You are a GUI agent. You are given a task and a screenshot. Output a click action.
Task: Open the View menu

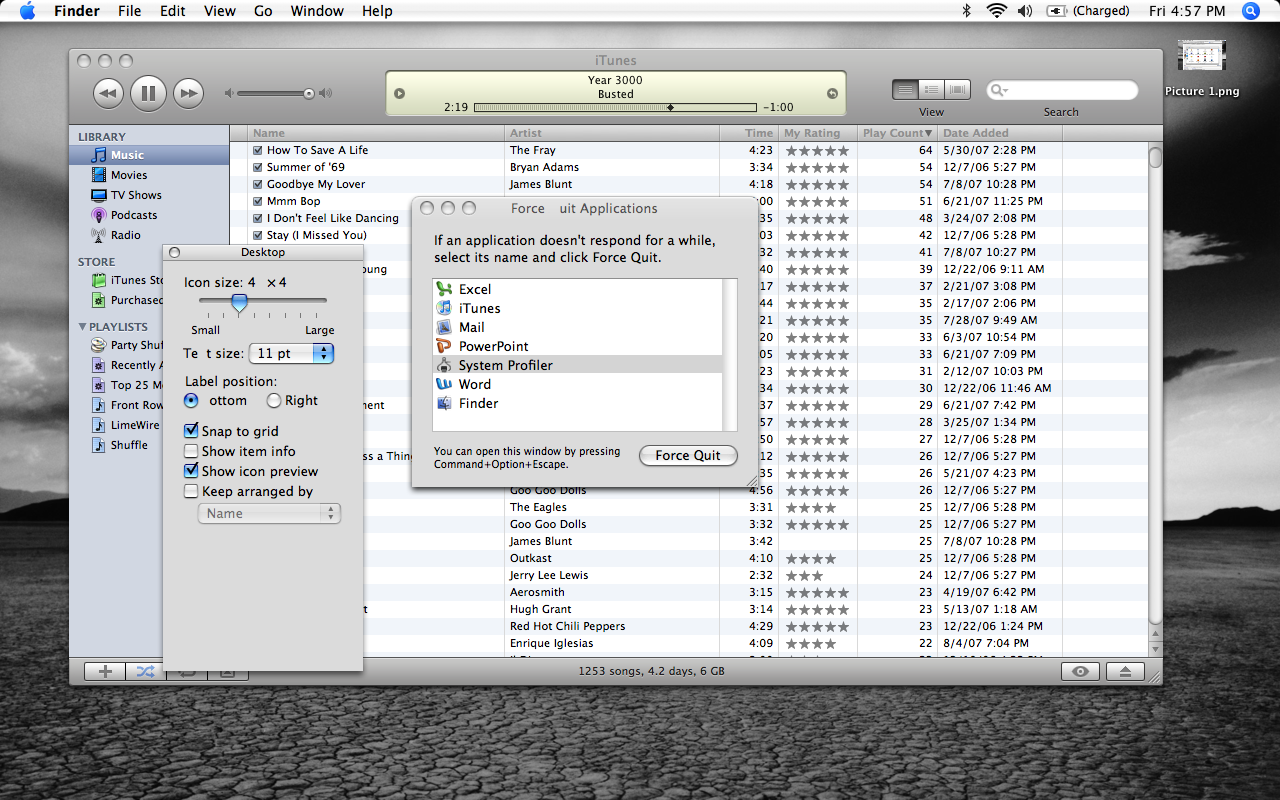pyautogui.click(x=220, y=11)
